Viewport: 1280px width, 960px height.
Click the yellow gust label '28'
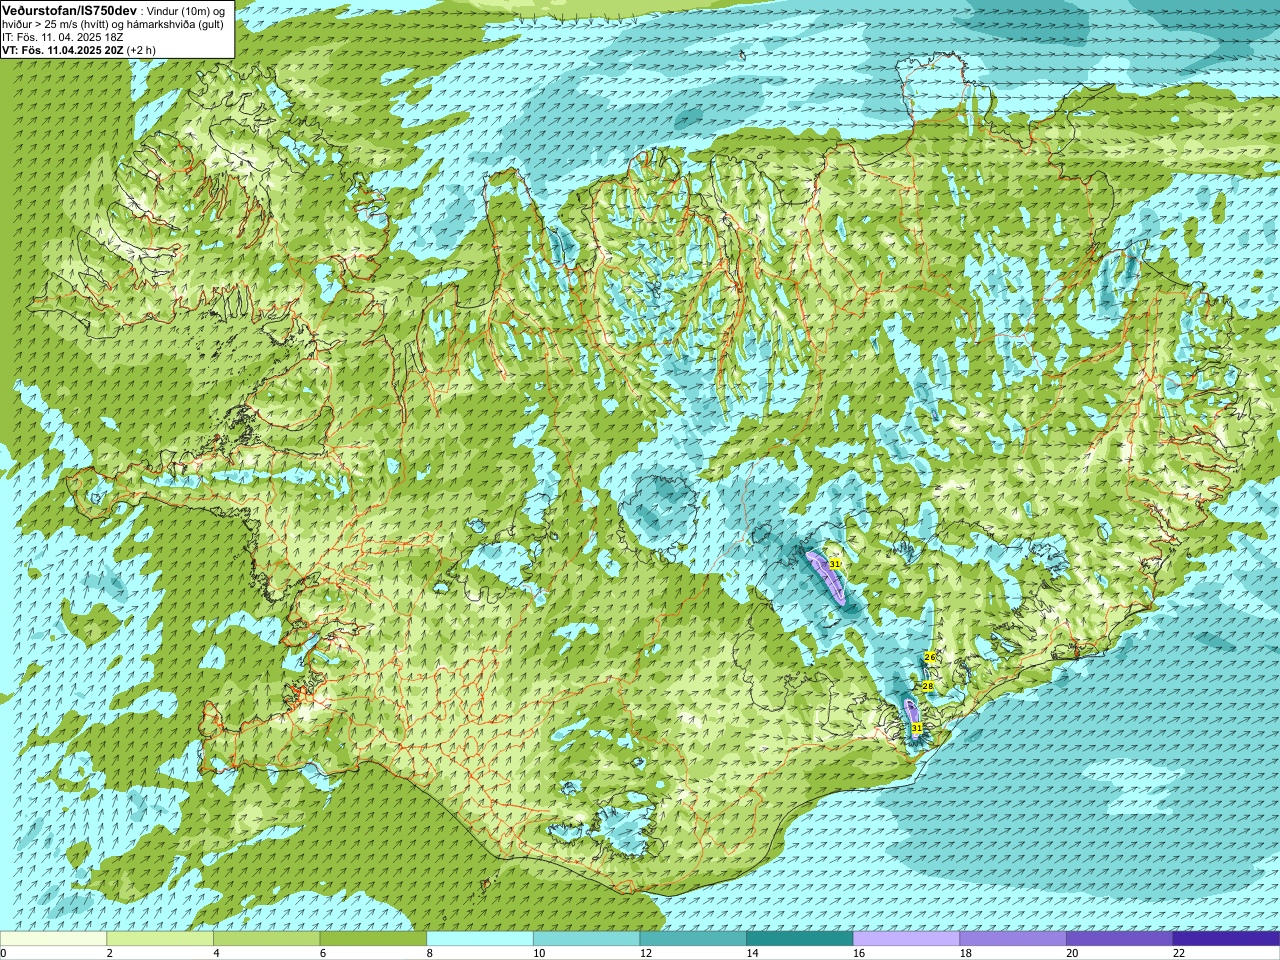[927, 686]
